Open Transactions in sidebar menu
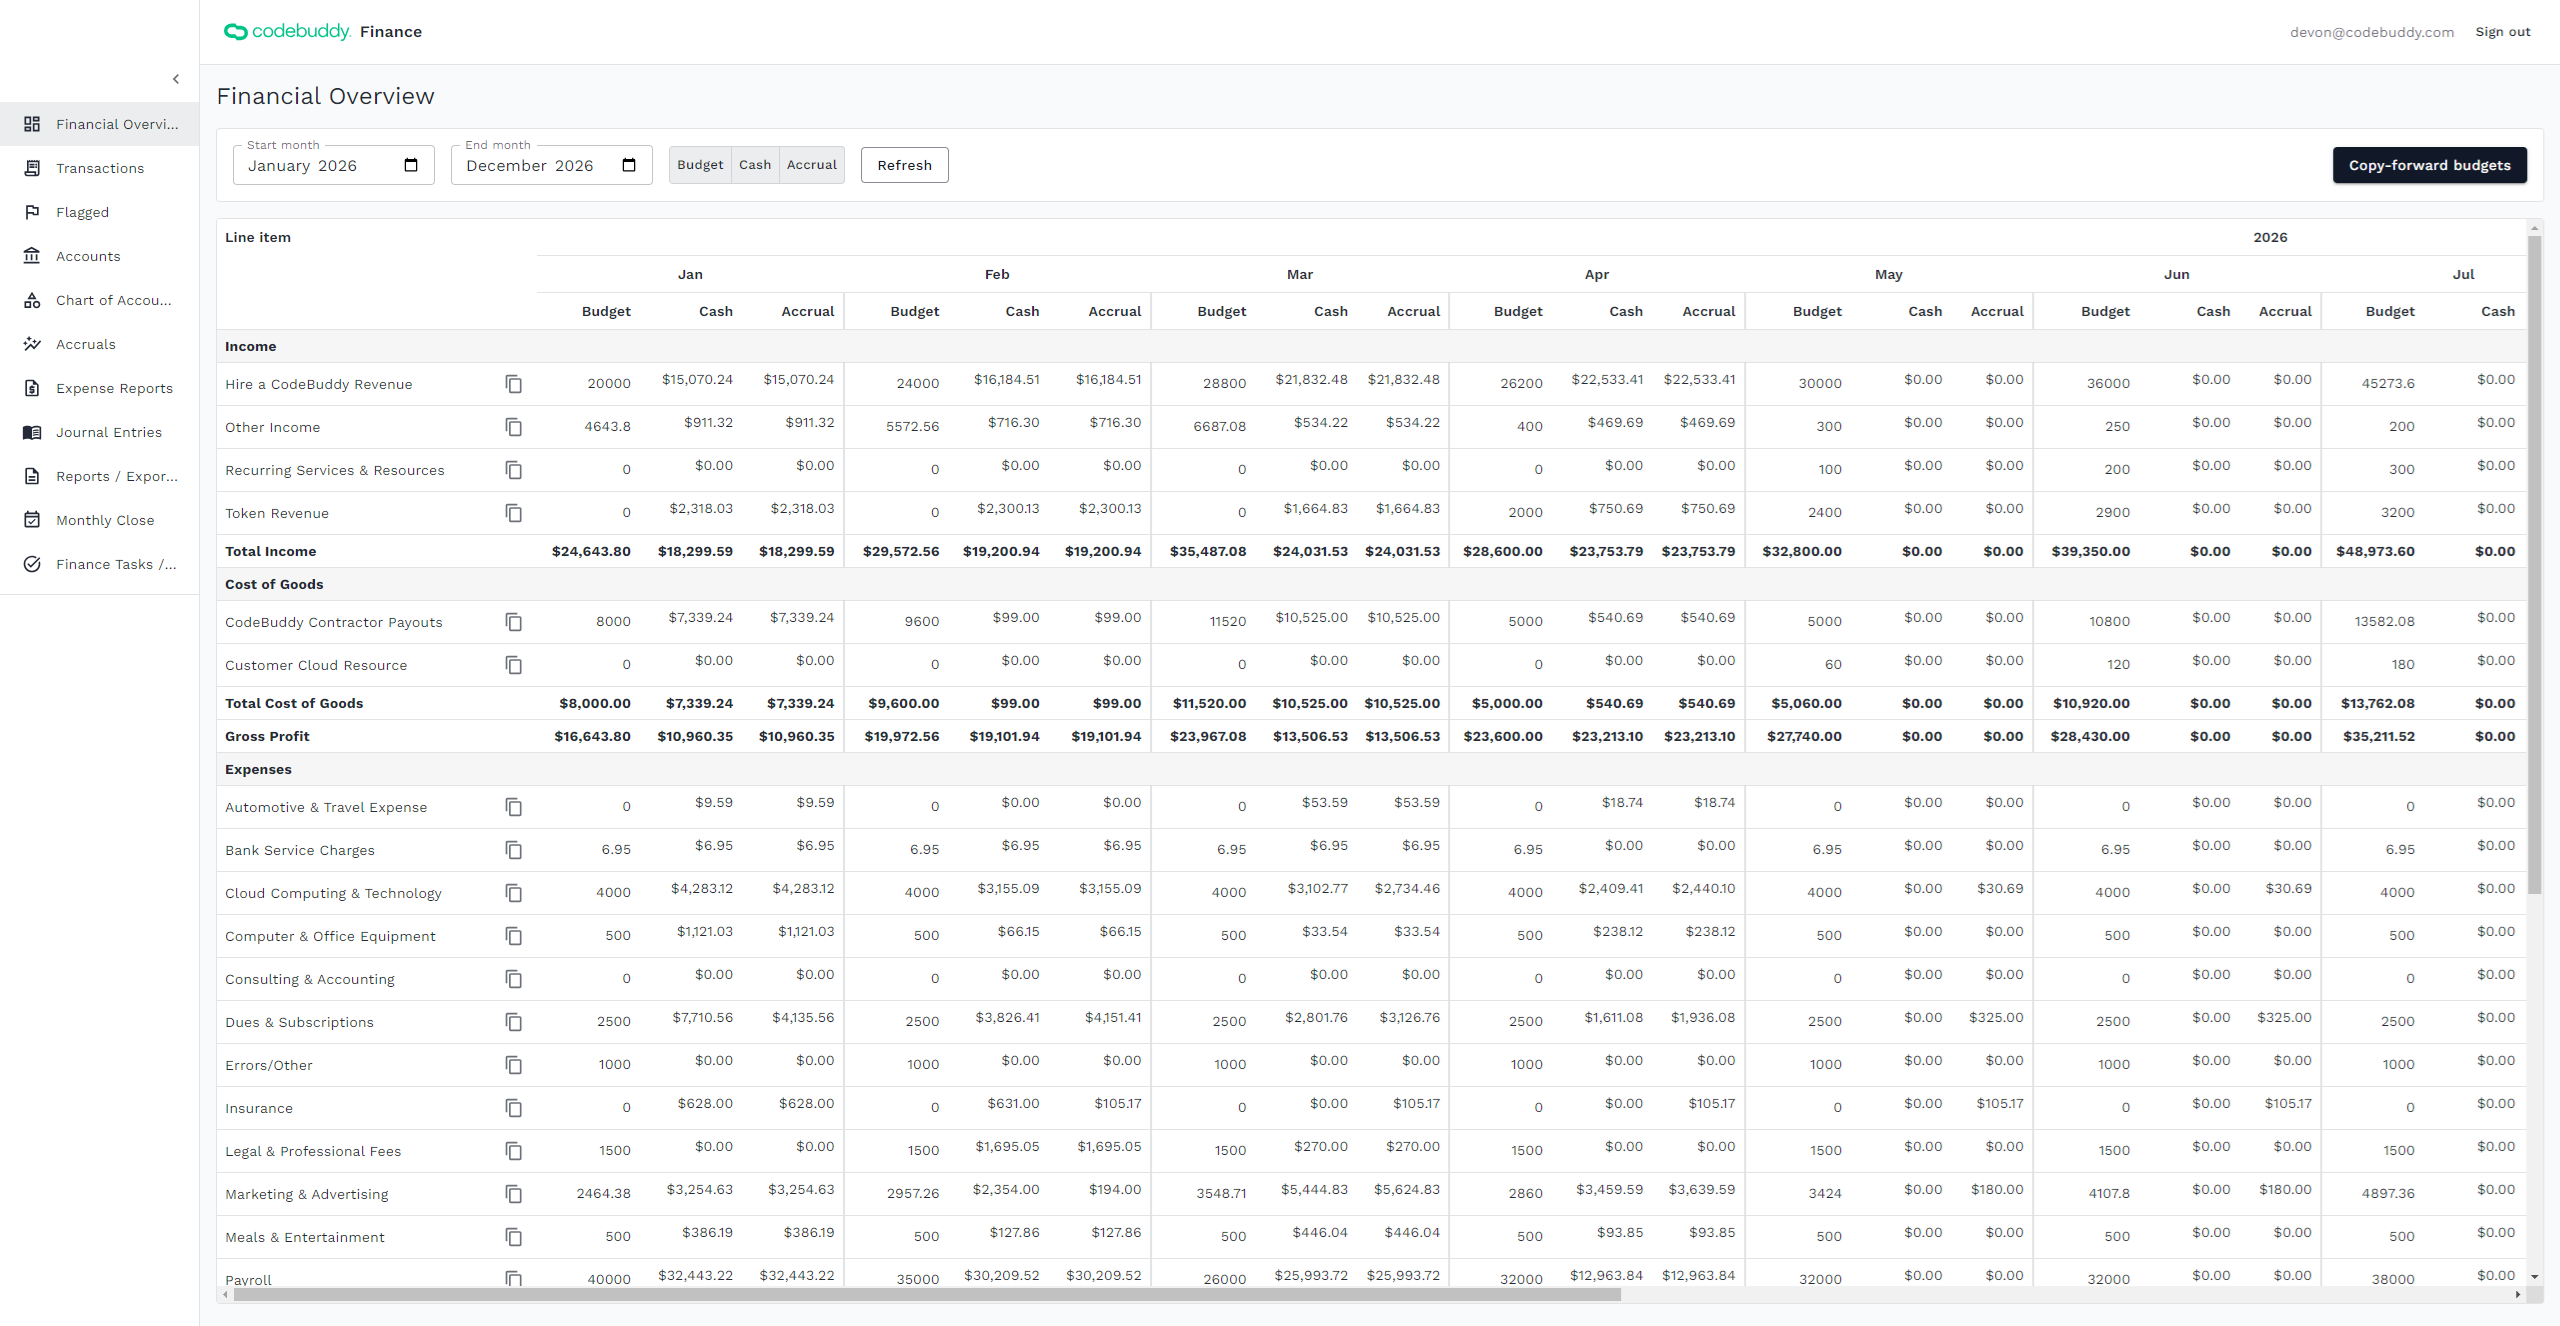The image size is (2560, 1326). click(100, 168)
